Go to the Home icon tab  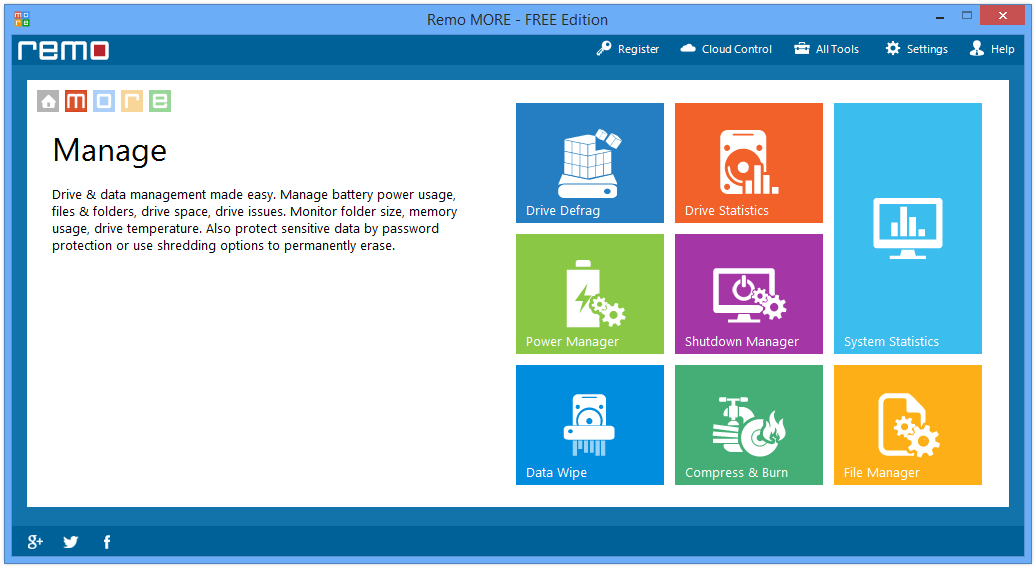(48, 101)
